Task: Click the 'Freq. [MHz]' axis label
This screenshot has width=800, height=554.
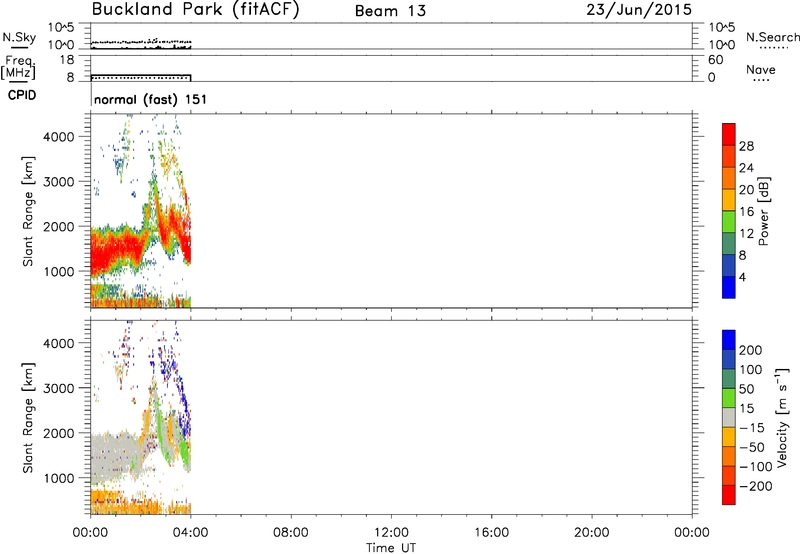Action: 18,67
